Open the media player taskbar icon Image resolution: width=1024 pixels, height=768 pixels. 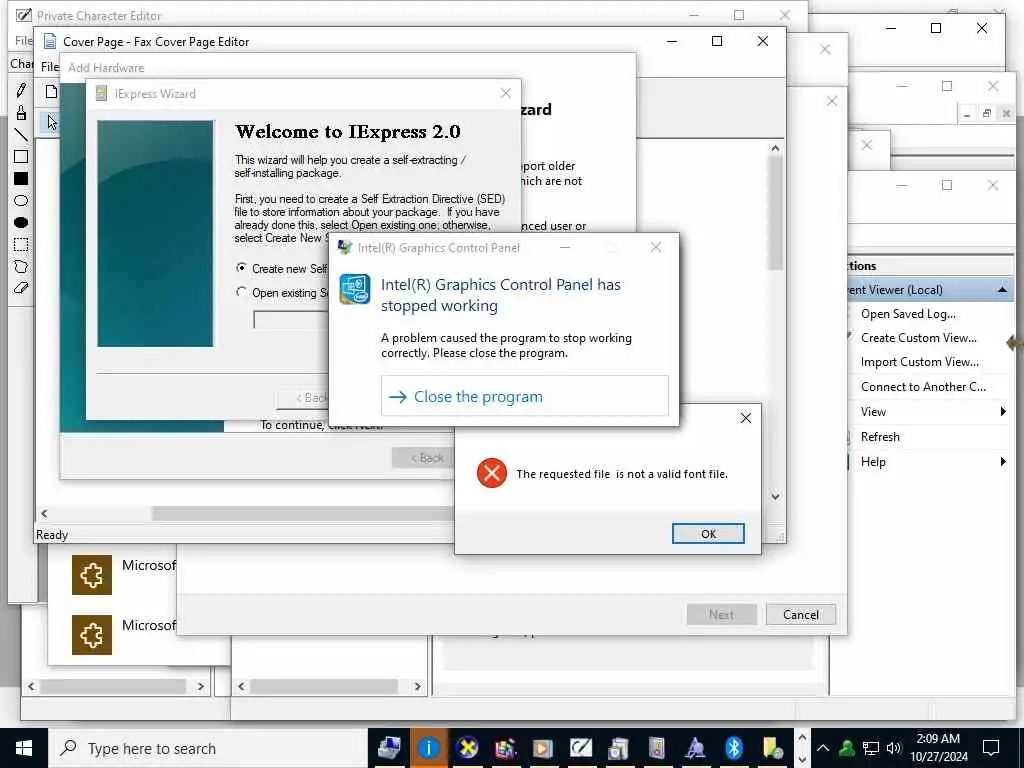(x=543, y=748)
